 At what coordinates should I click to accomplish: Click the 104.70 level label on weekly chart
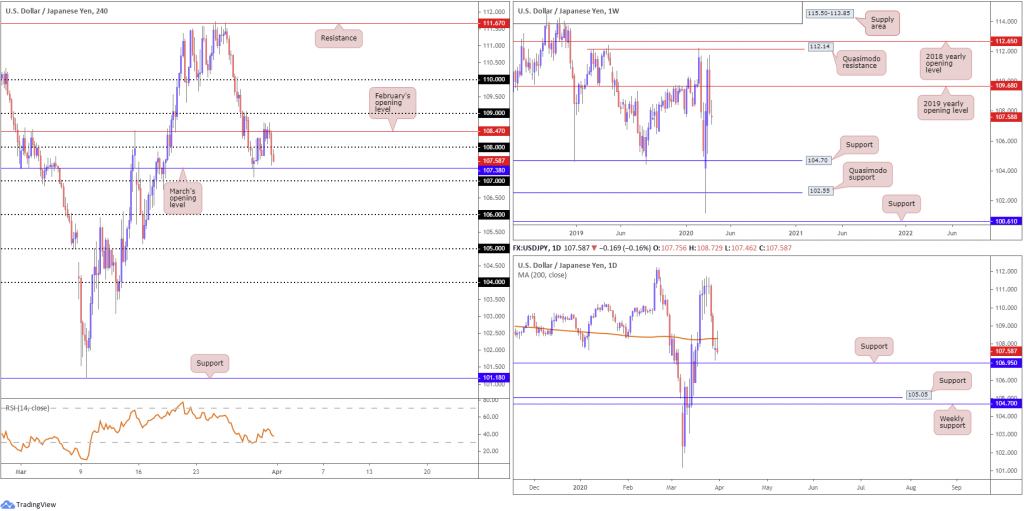point(819,160)
